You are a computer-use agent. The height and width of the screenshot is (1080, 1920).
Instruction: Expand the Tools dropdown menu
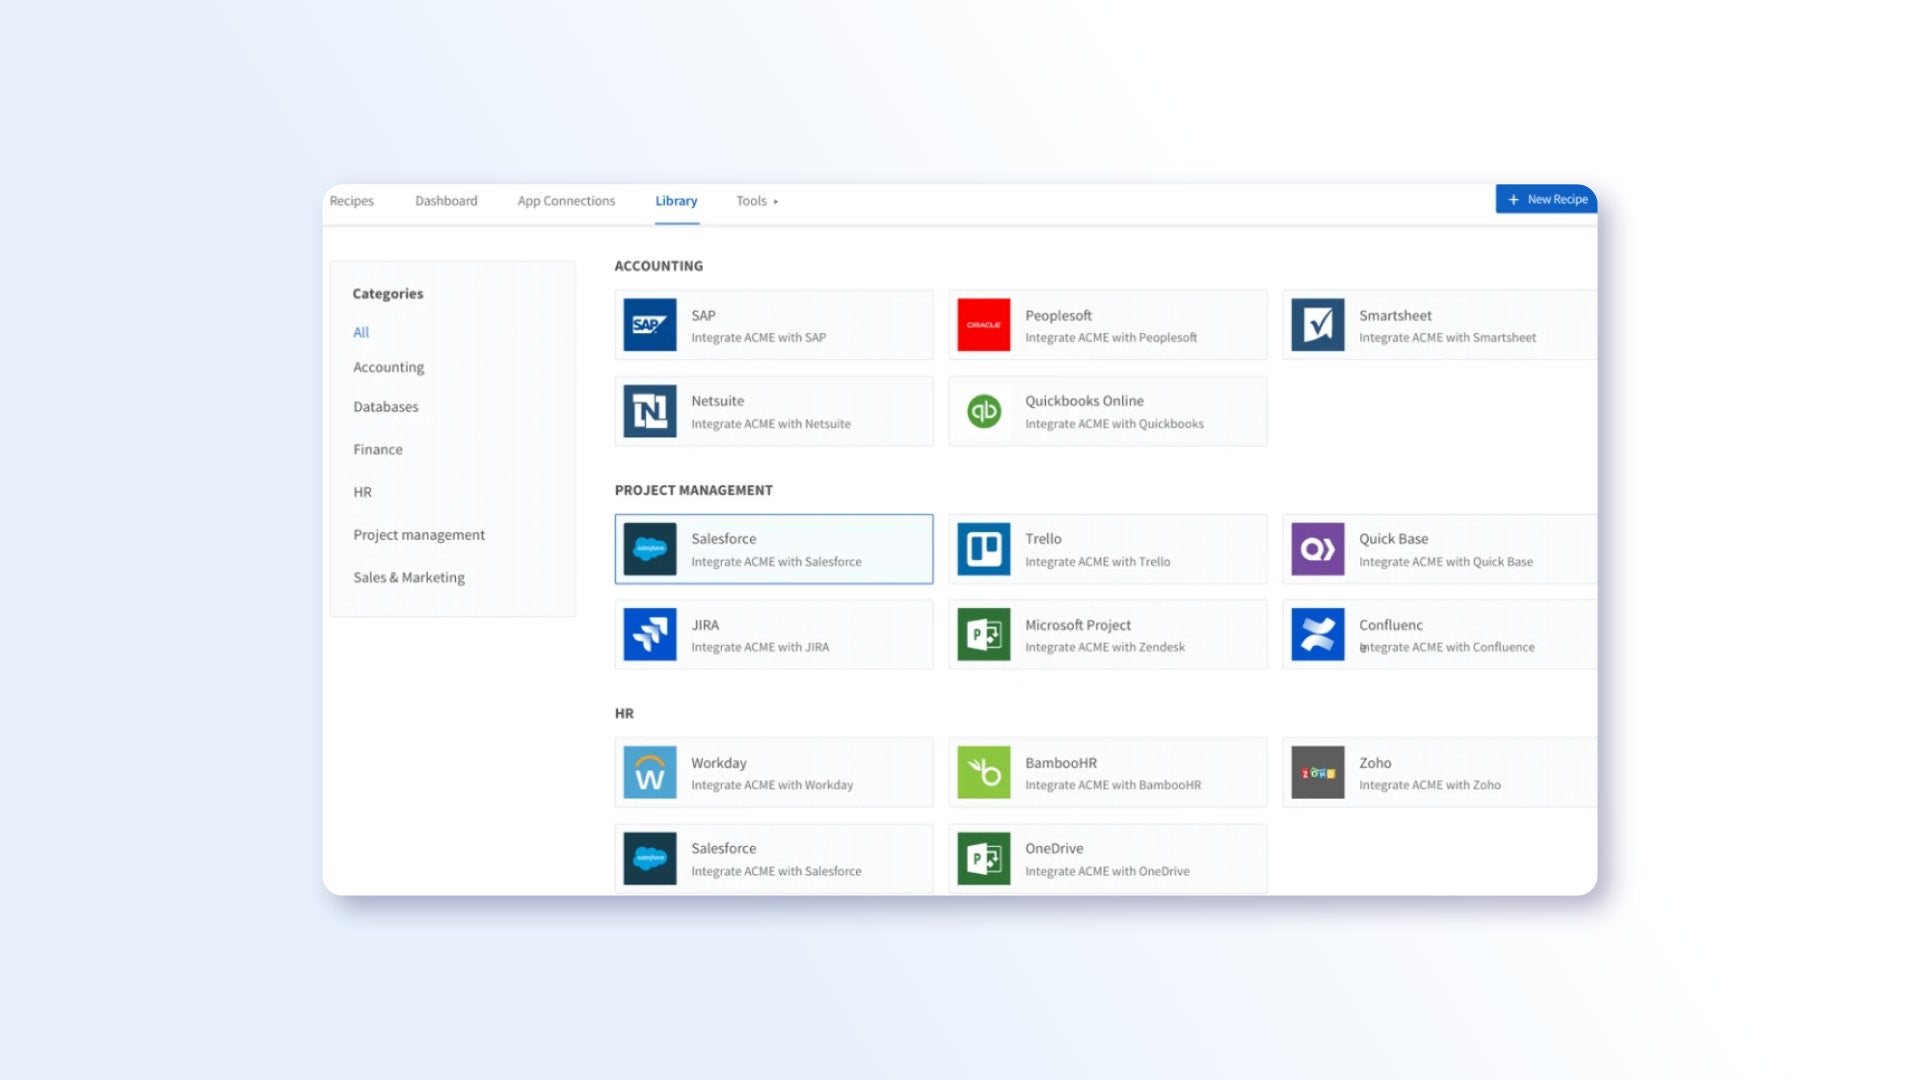click(757, 201)
